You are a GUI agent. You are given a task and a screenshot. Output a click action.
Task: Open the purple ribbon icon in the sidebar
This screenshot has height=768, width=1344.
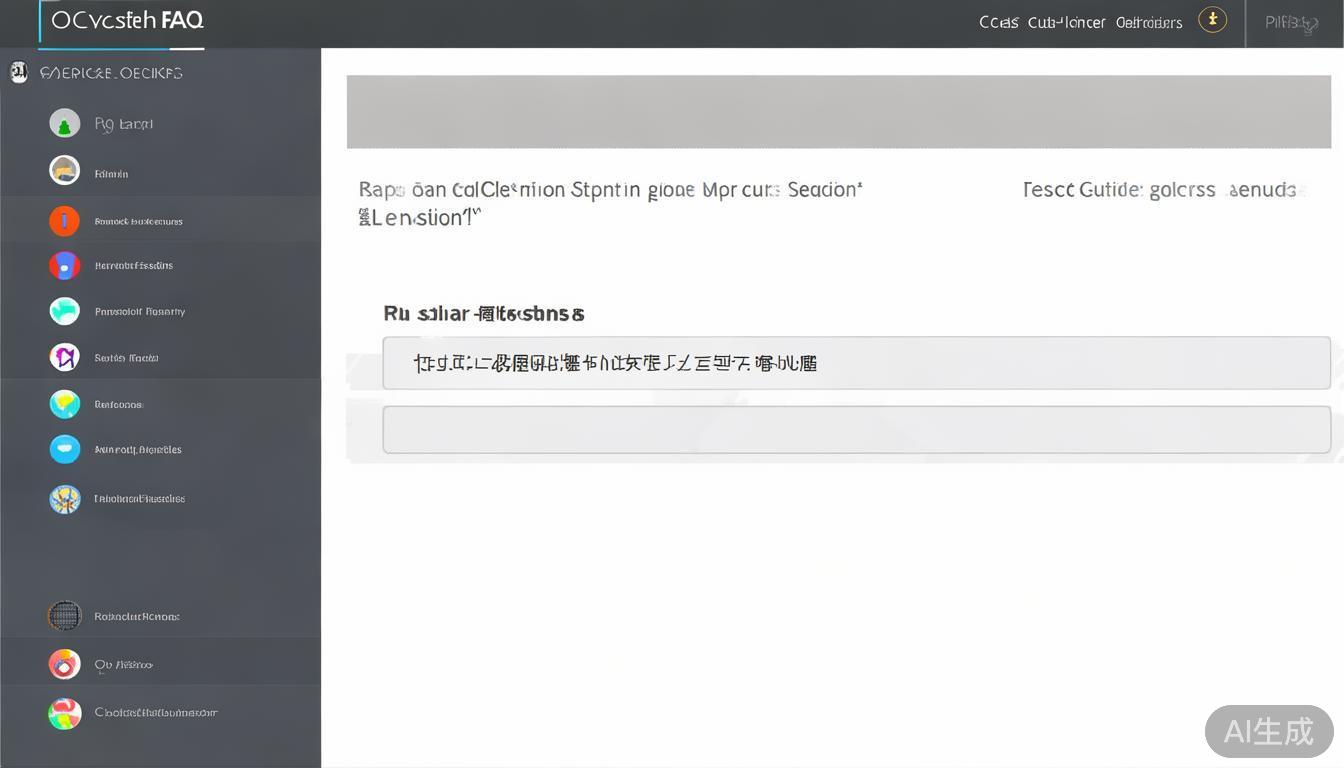(64, 357)
